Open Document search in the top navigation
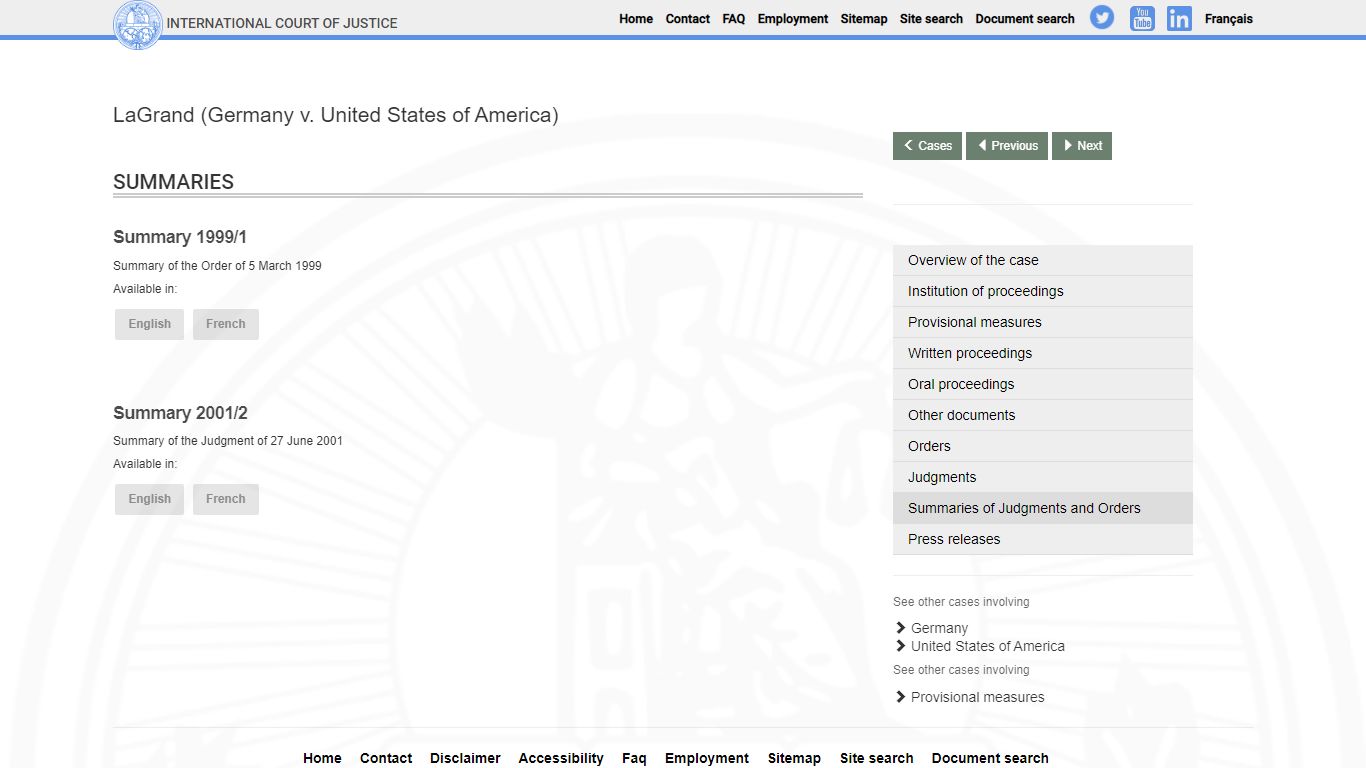The image size is (1366, 768). [1025, 19]
